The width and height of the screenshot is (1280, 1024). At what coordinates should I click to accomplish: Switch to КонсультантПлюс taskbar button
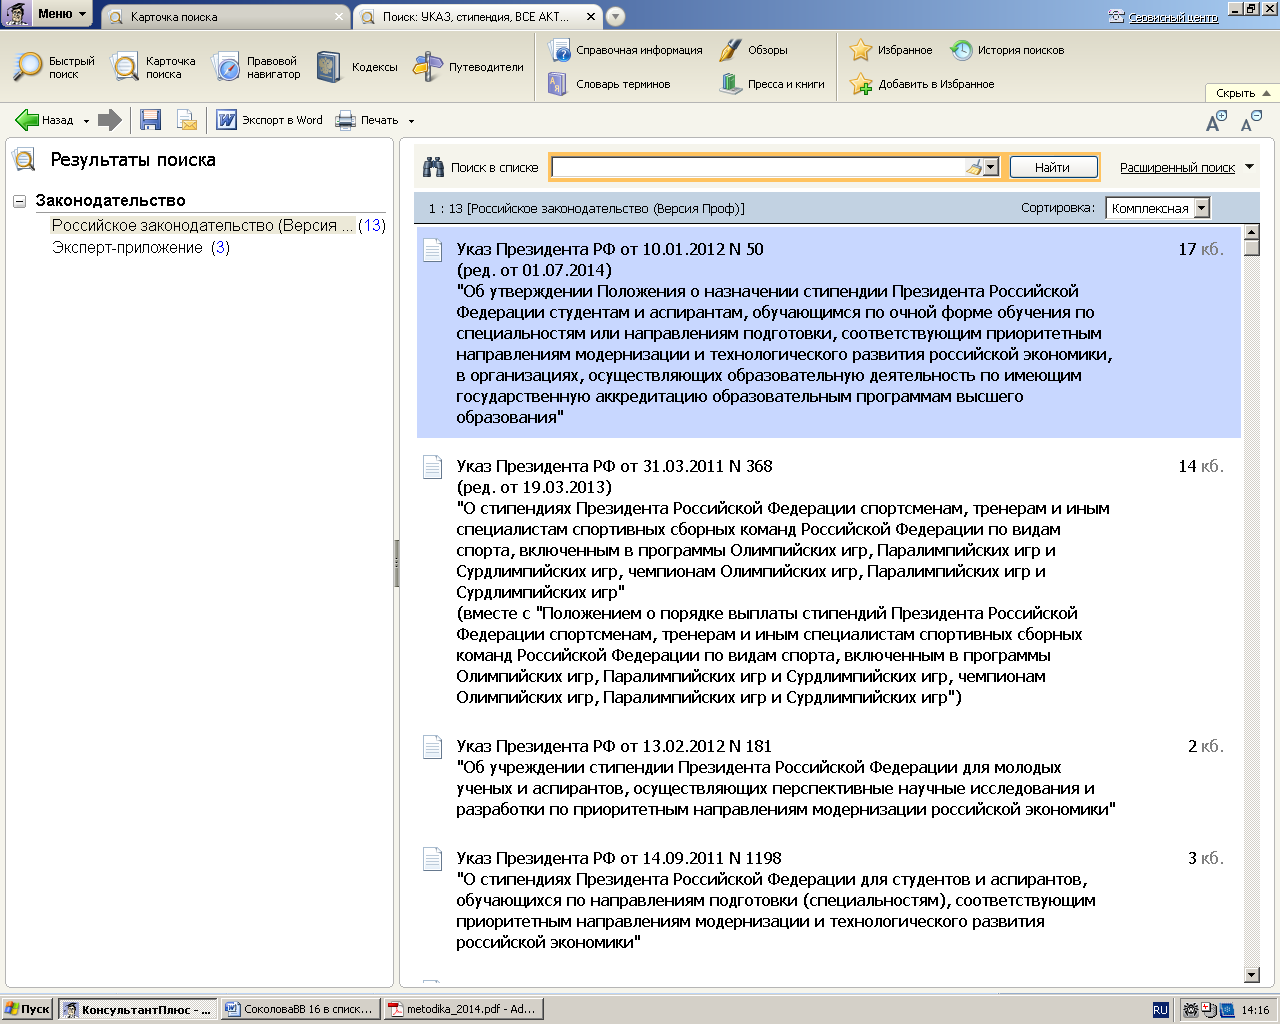137,1009
